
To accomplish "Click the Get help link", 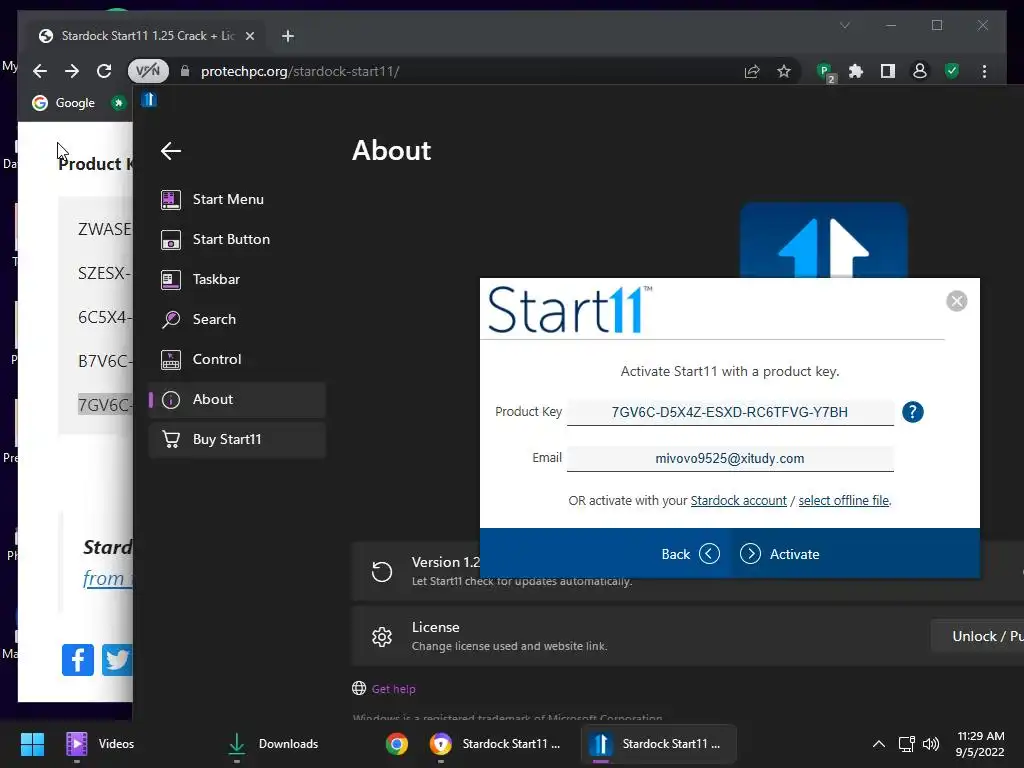I will [393, 688].
